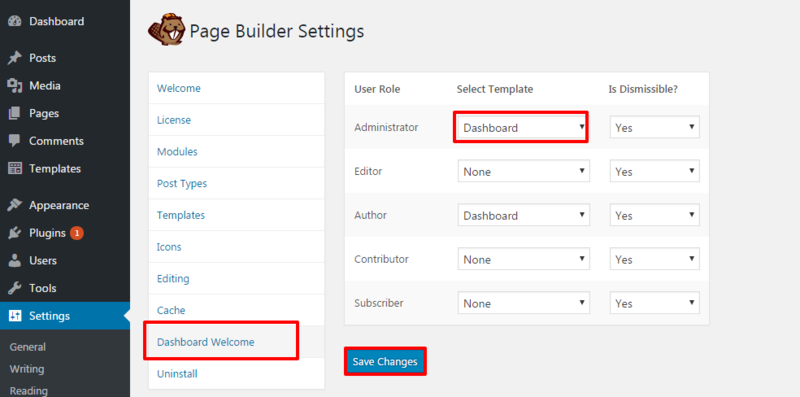Viewport: 800px width, 397px height.
Task: Open Subscriber Is Dismissible dropdown
Action: 655,303
